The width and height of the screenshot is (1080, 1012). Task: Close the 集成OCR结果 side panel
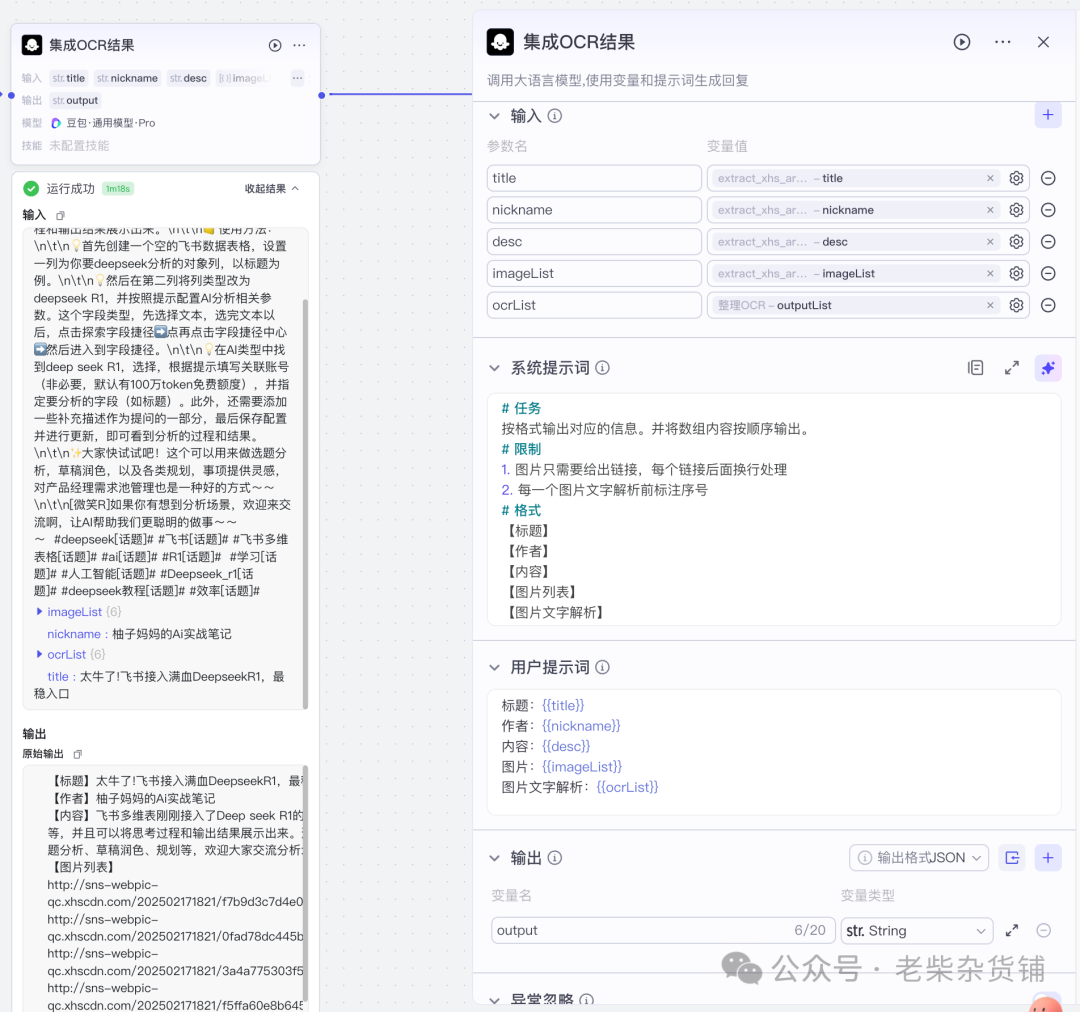pos(1043,42)
